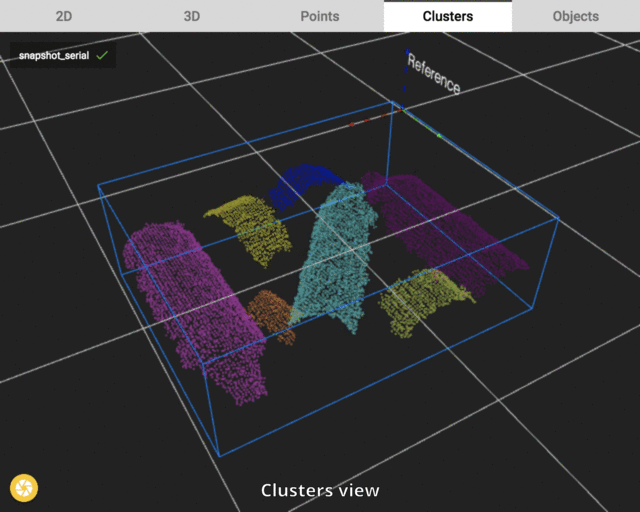
Task: Select the Points tab
Action: coord(320,16)
